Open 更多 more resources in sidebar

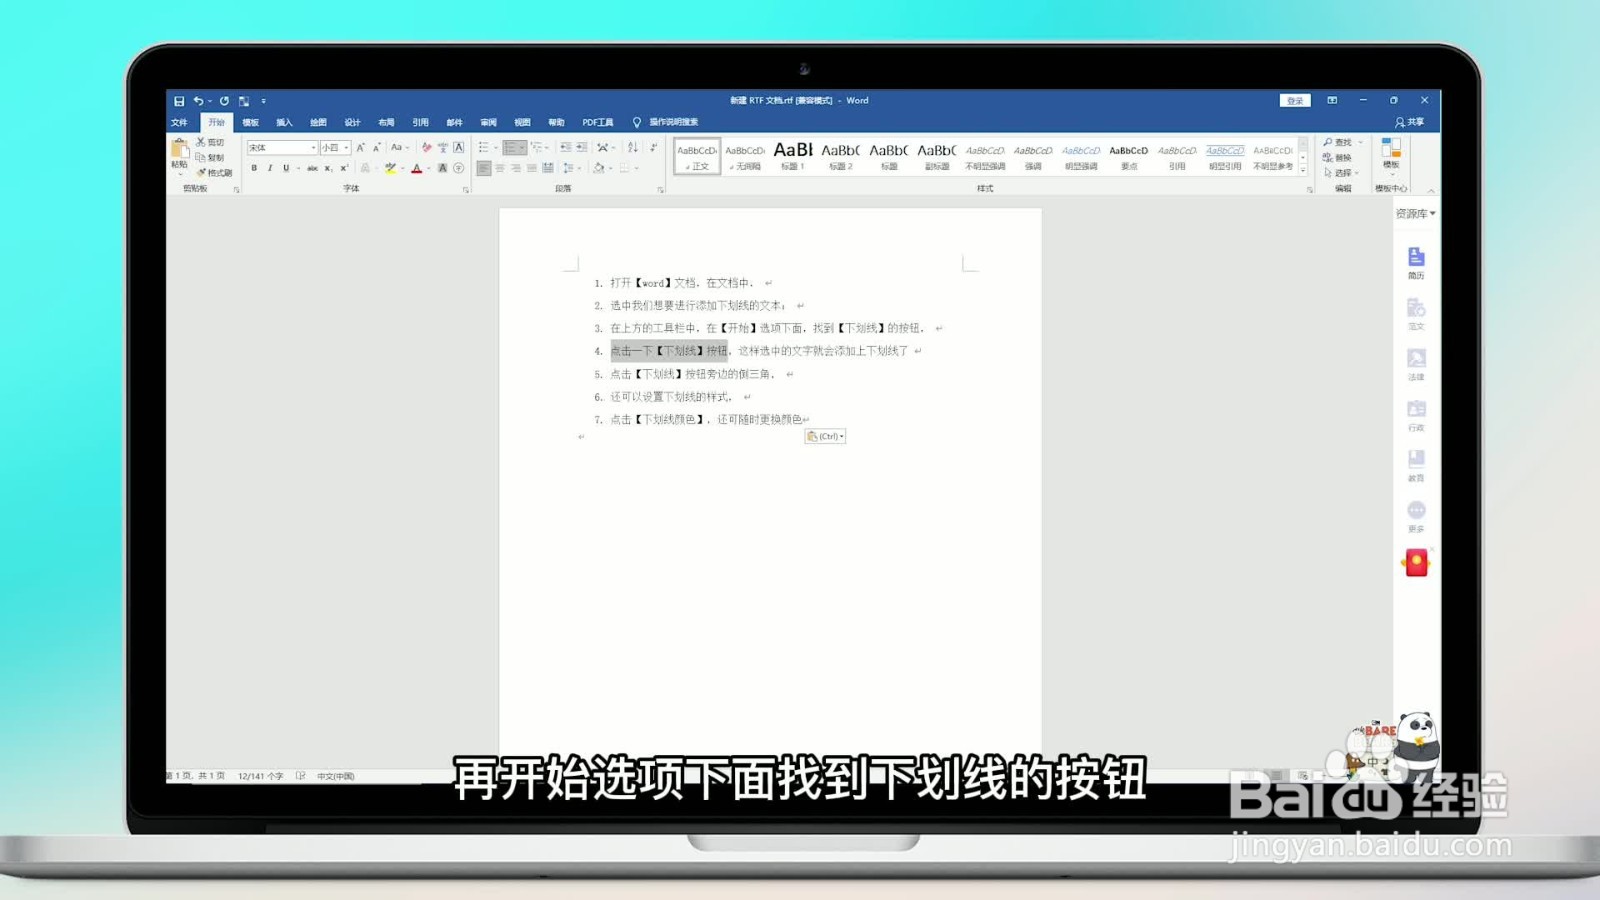pos(1416,516)
